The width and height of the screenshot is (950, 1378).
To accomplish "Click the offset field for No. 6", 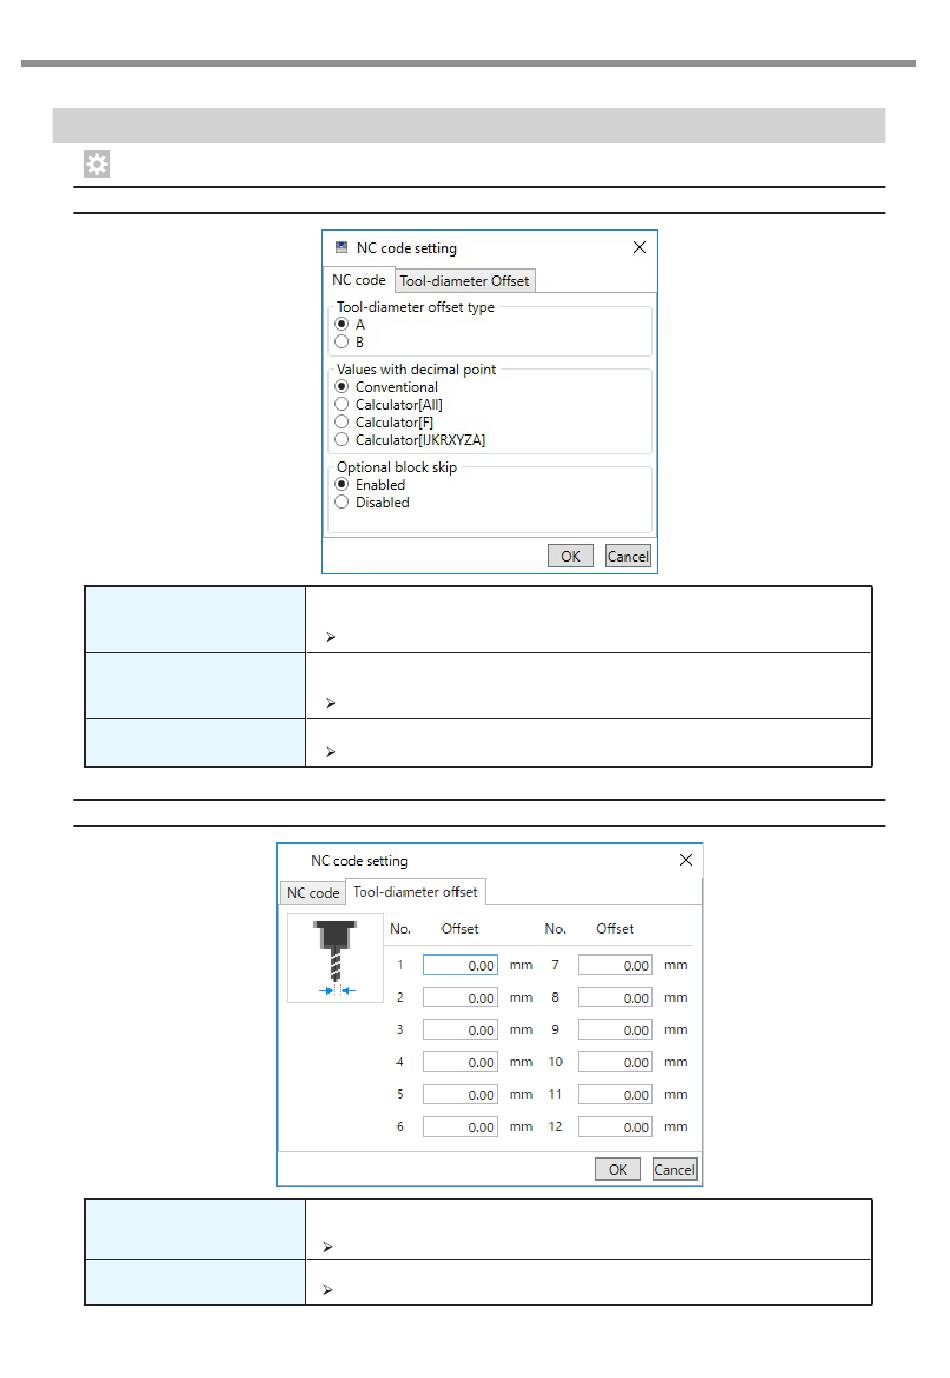I will tap(460, 1127).
